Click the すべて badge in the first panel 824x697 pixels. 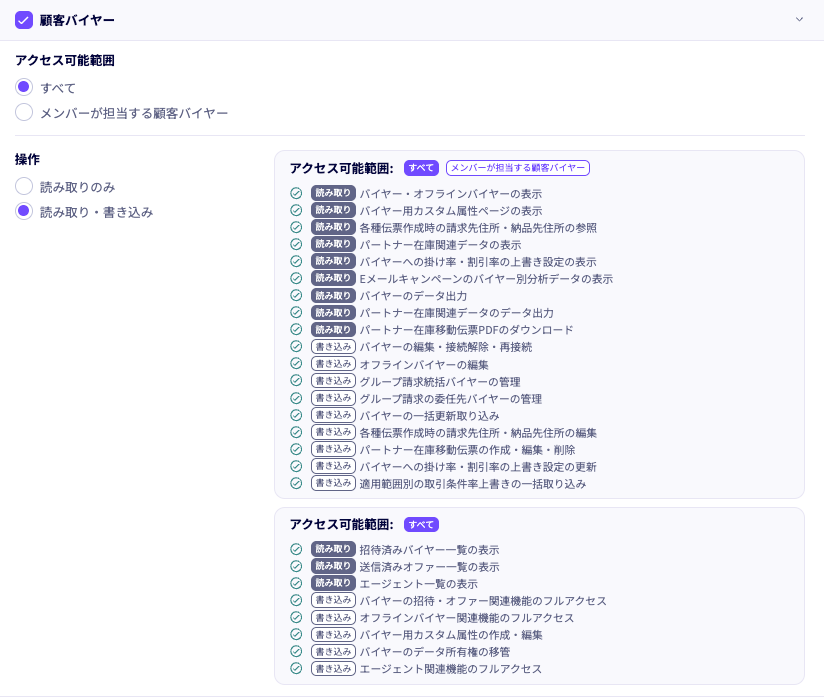[421, 168]
